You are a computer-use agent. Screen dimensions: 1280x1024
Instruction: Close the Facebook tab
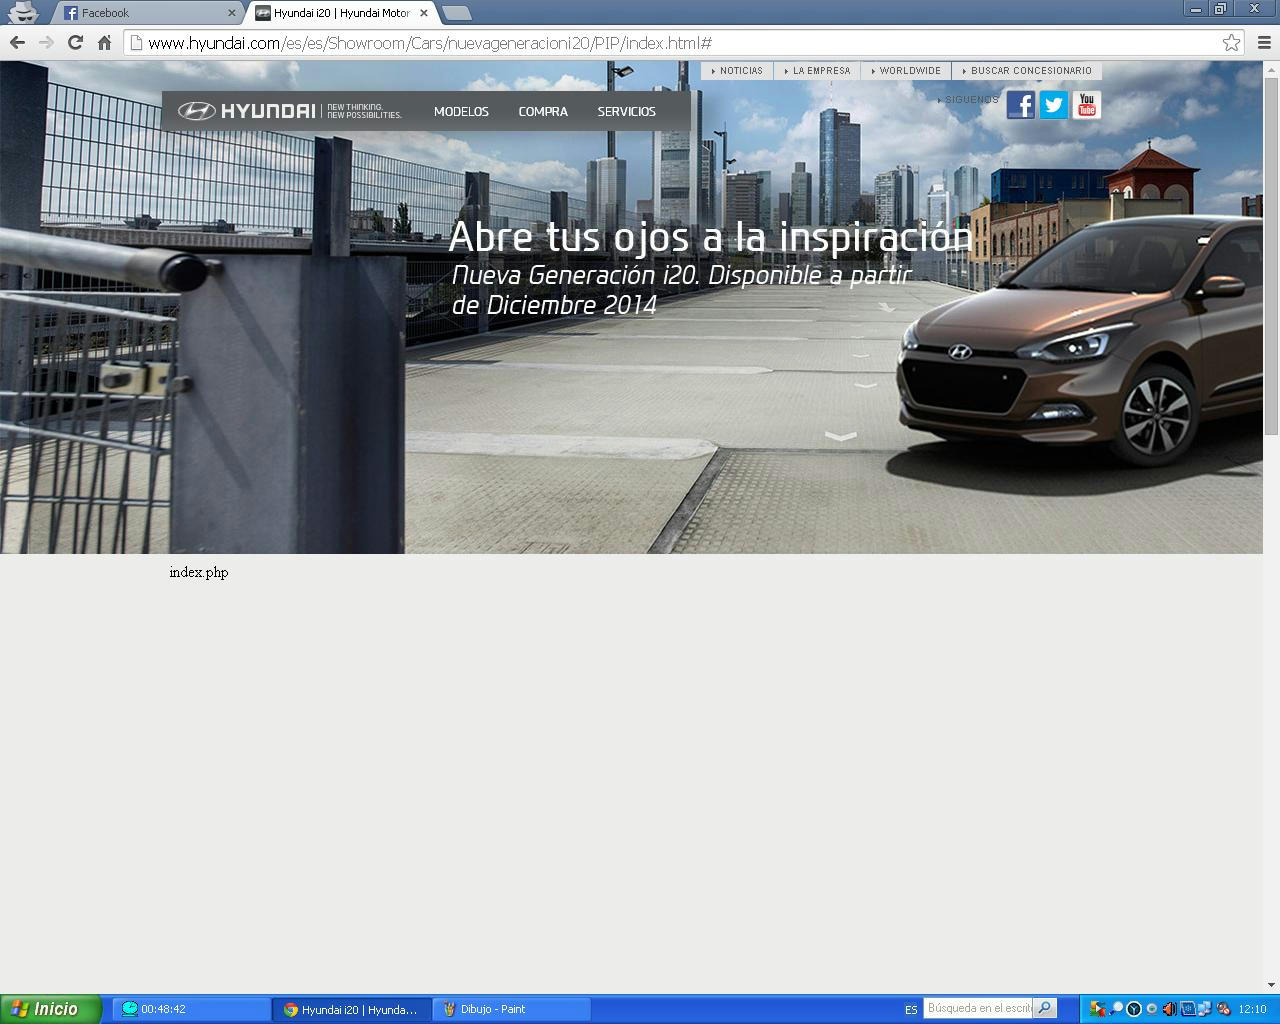(232, 13)
